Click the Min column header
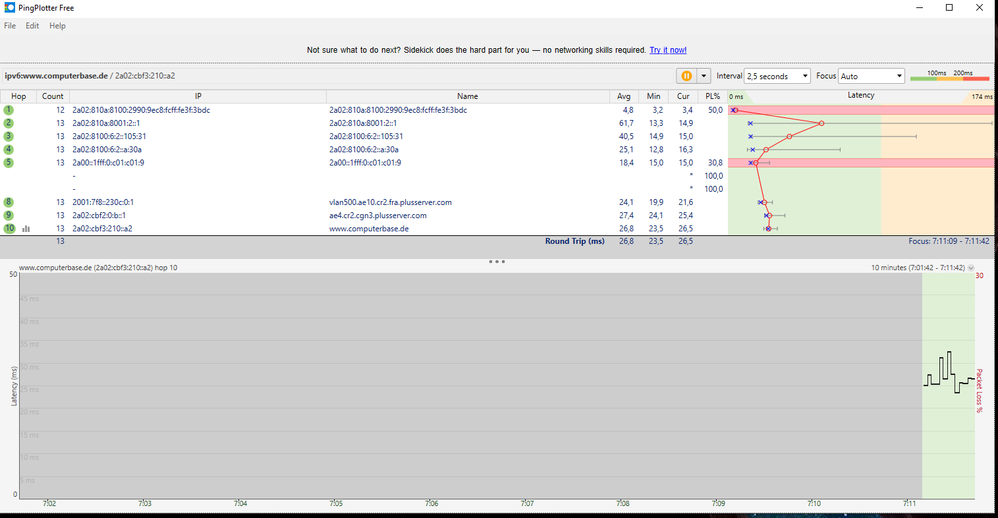Screen dimensions: 998x518 [x=654, y=96]
